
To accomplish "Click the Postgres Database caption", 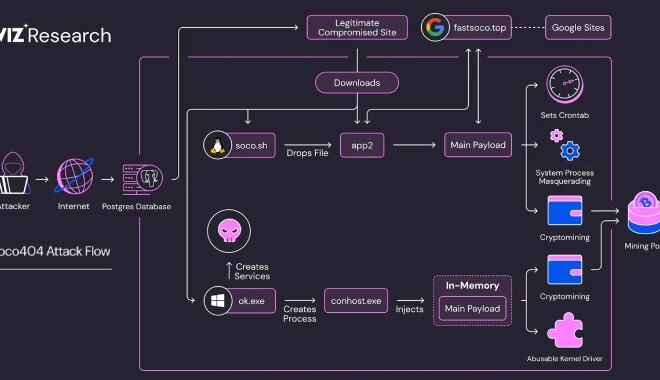I will coord(136,207).
